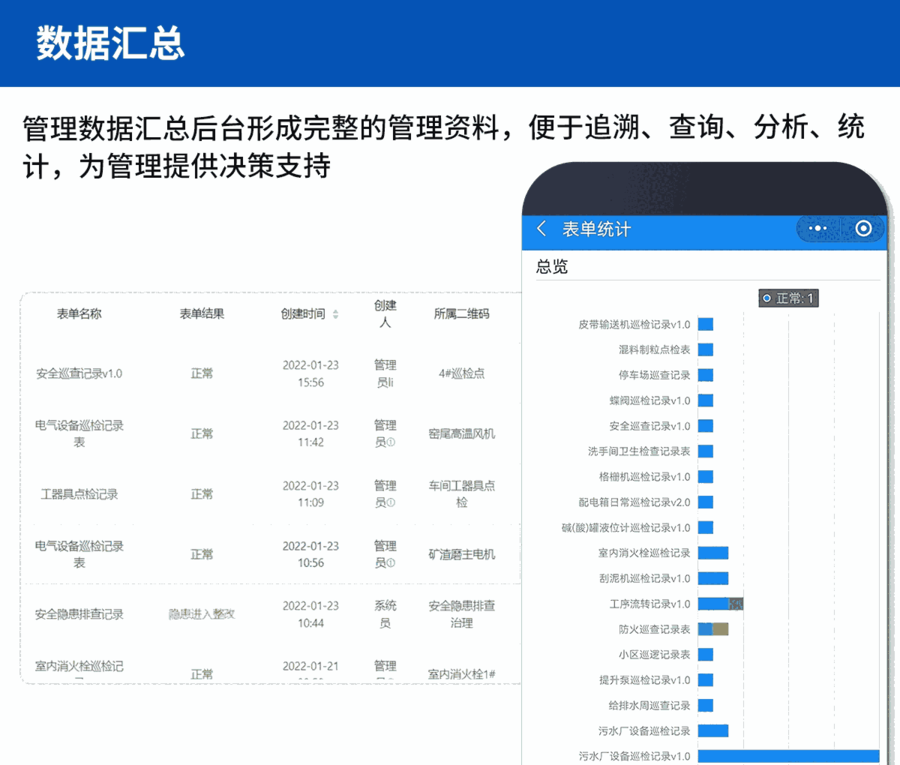Select the 总览 section heading
This screenshot has height=765, width=900.
[552, 266]
